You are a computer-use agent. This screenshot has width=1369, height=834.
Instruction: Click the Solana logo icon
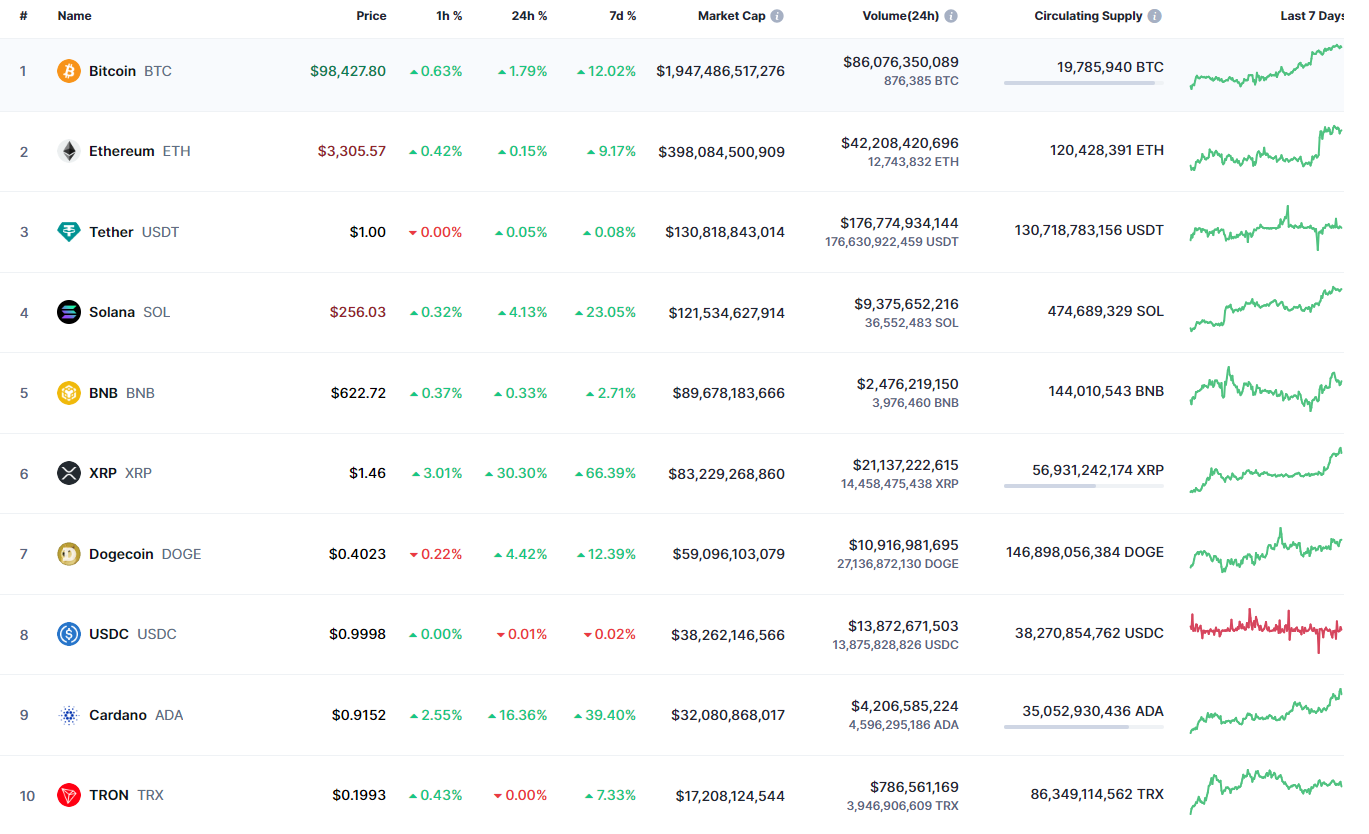[68, 312]
